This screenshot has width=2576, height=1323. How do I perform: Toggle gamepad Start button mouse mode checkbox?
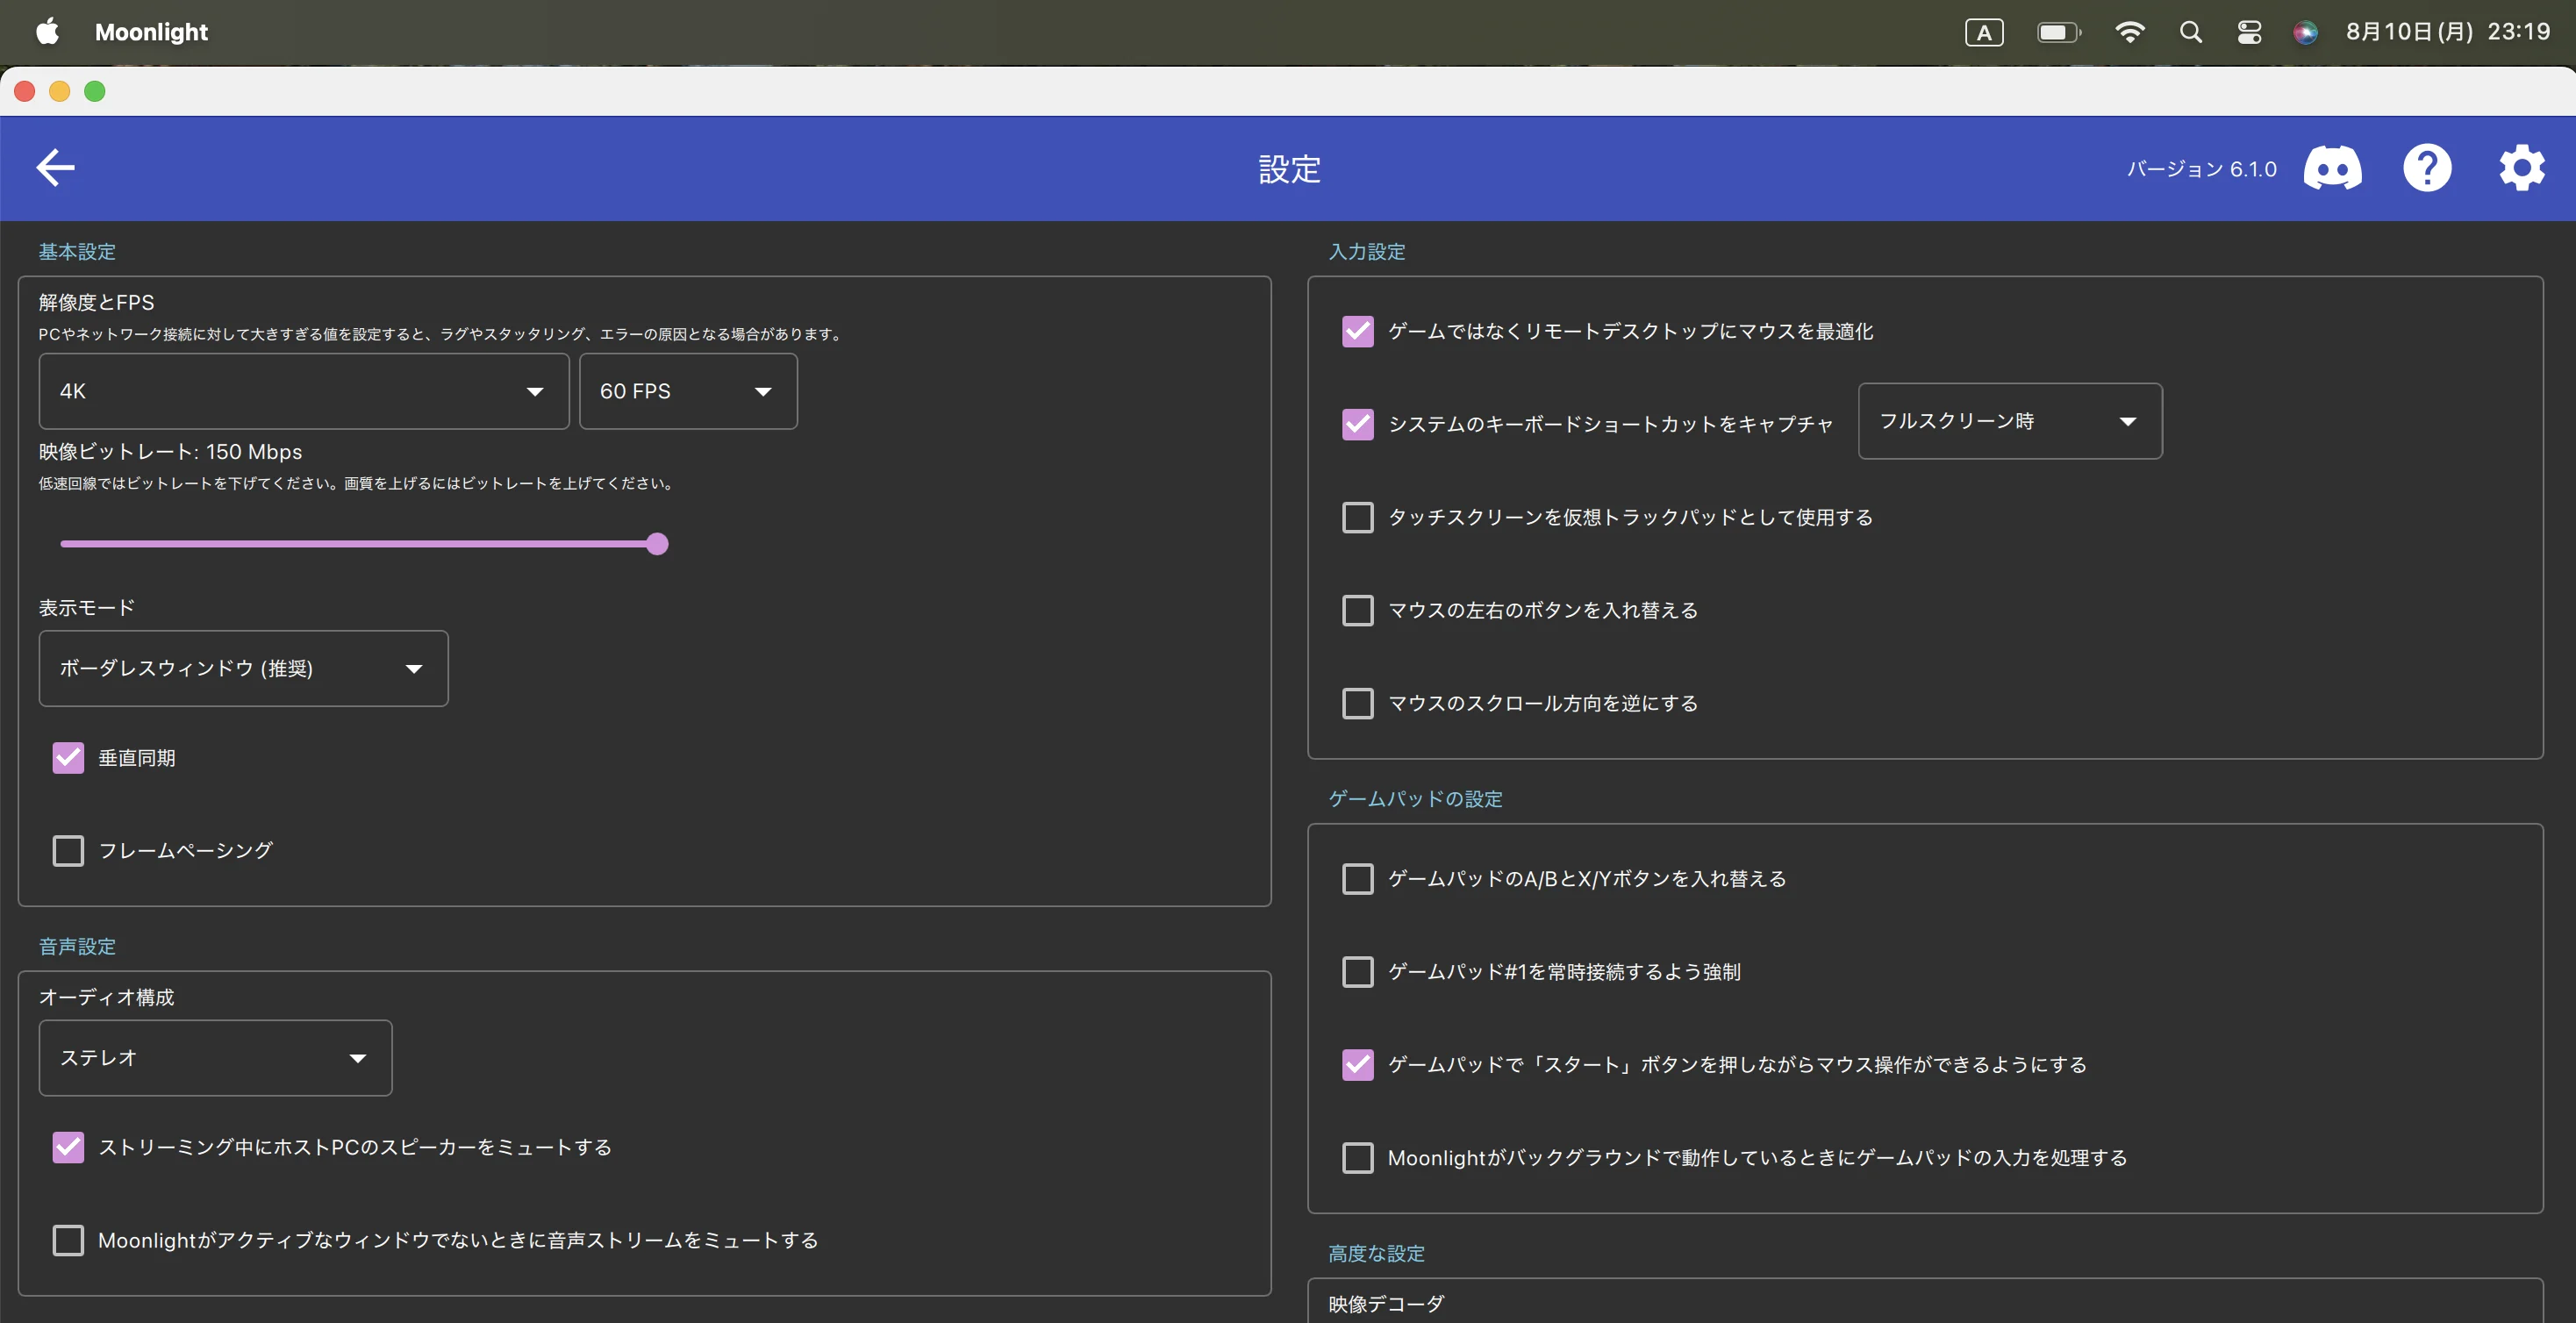coord(1357,1065)
